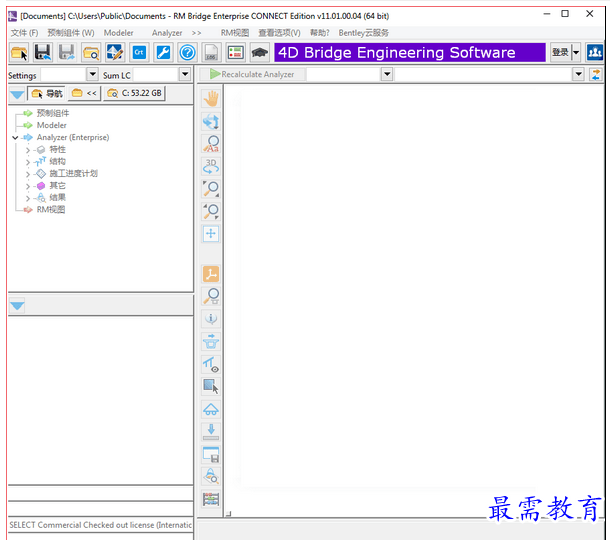Screen dimensions: 610x540
Task: Open dropdown next to Recalculate Analyzer
Action: tap(387, 74)
